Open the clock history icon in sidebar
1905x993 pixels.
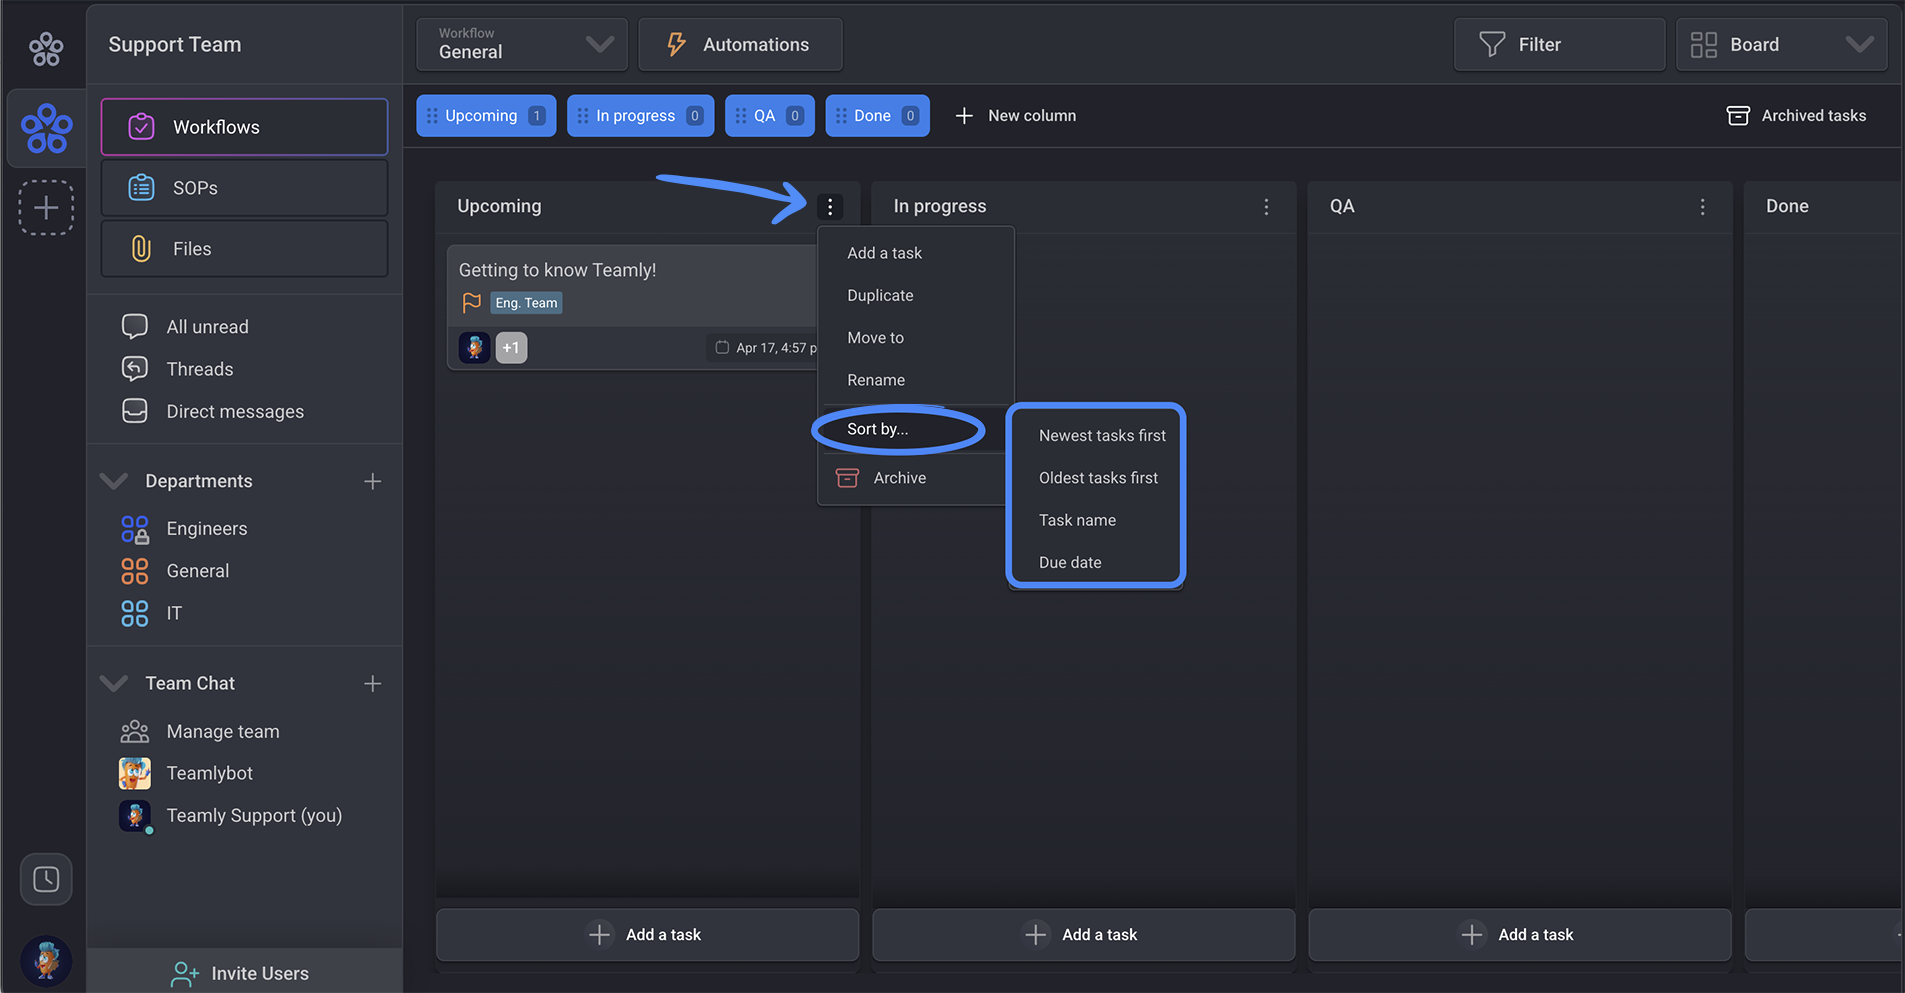coord(46,879)
